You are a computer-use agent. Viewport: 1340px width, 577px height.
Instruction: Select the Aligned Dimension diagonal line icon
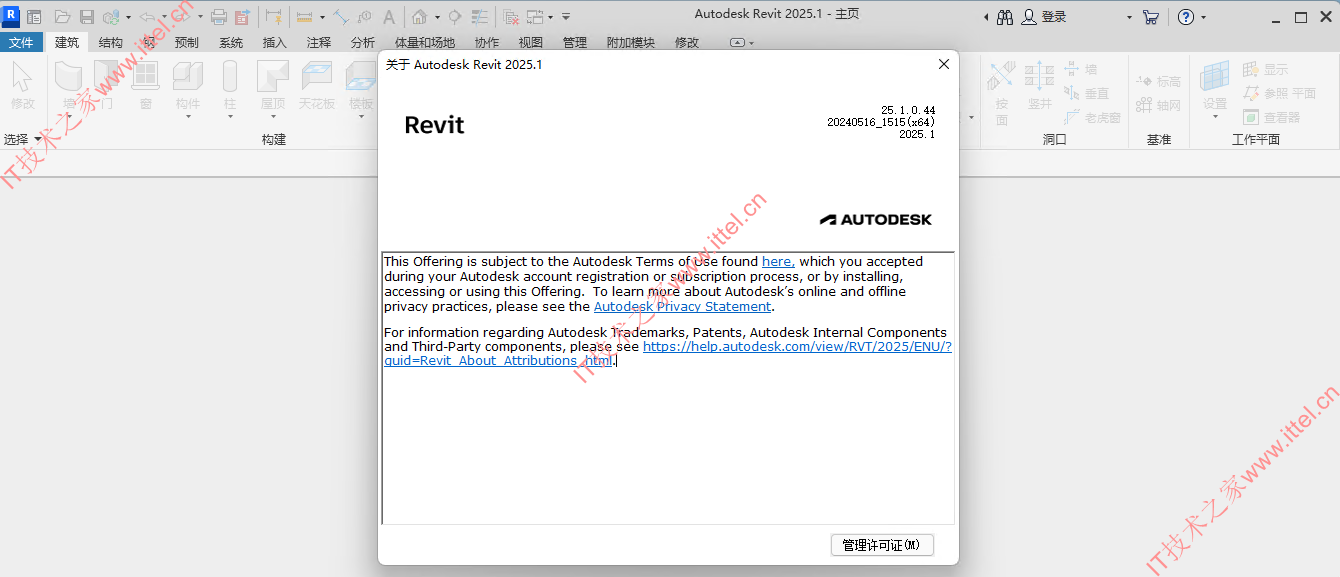341,17
